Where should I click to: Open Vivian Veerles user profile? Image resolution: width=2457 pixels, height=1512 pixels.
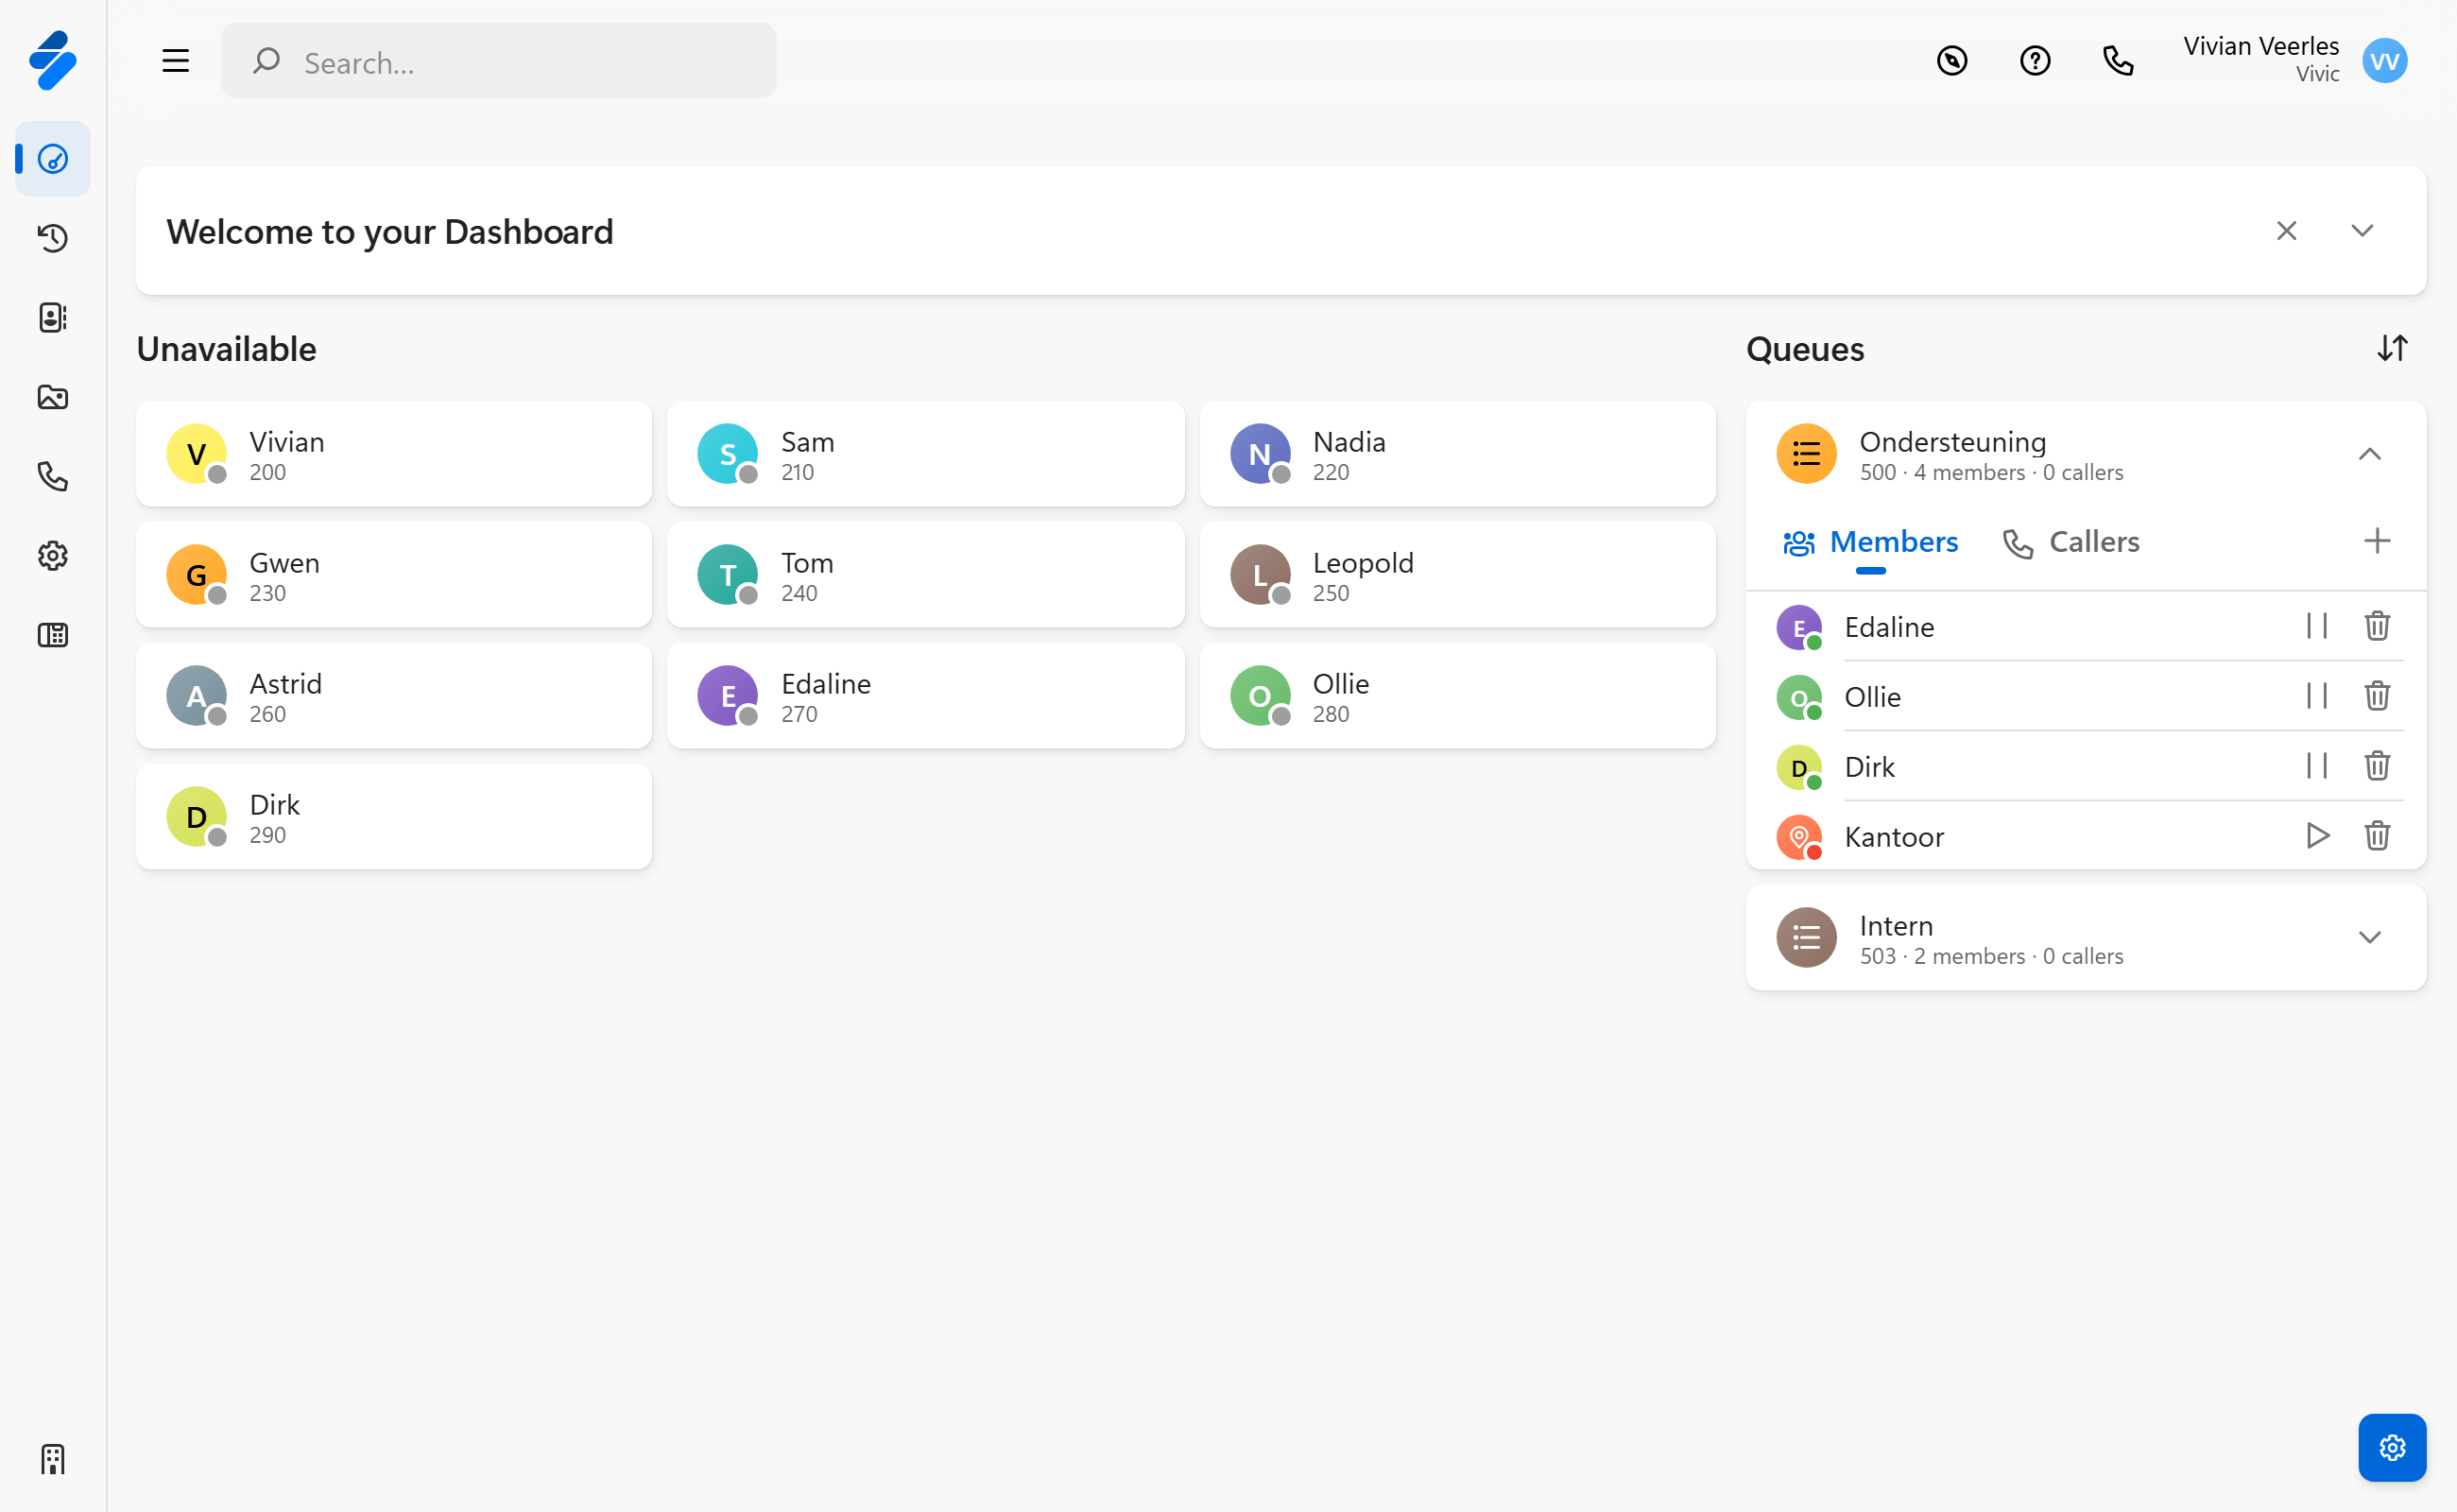pos(2383,61)
